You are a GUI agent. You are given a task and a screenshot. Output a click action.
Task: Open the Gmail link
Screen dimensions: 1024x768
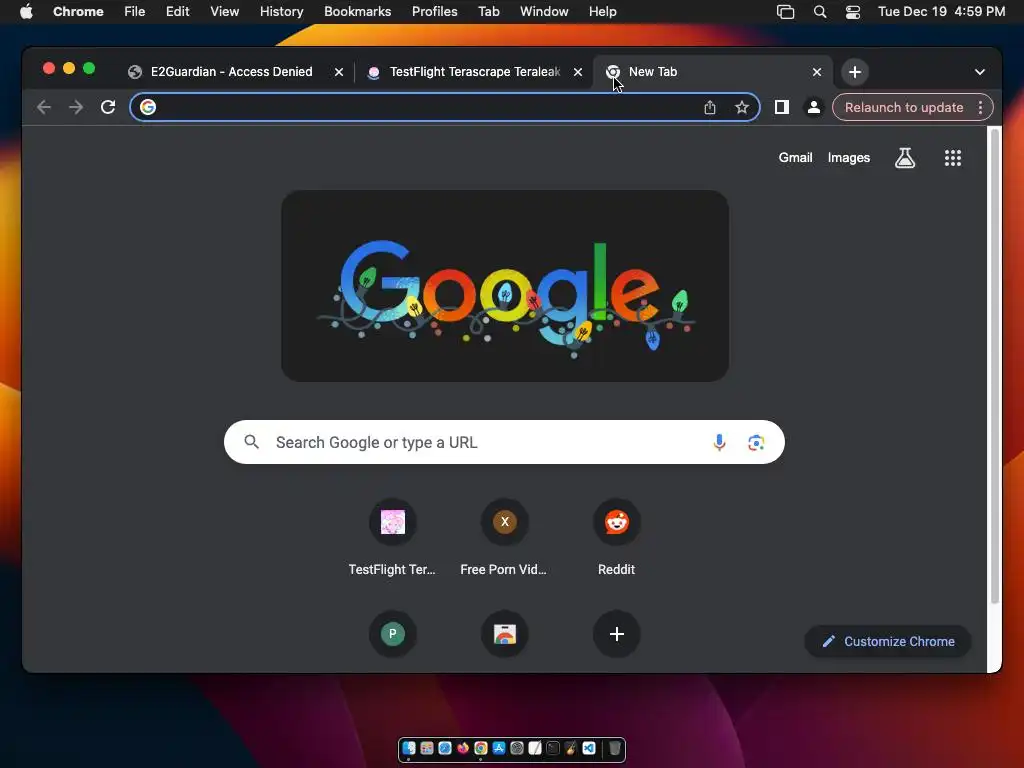tap(795, 157)
